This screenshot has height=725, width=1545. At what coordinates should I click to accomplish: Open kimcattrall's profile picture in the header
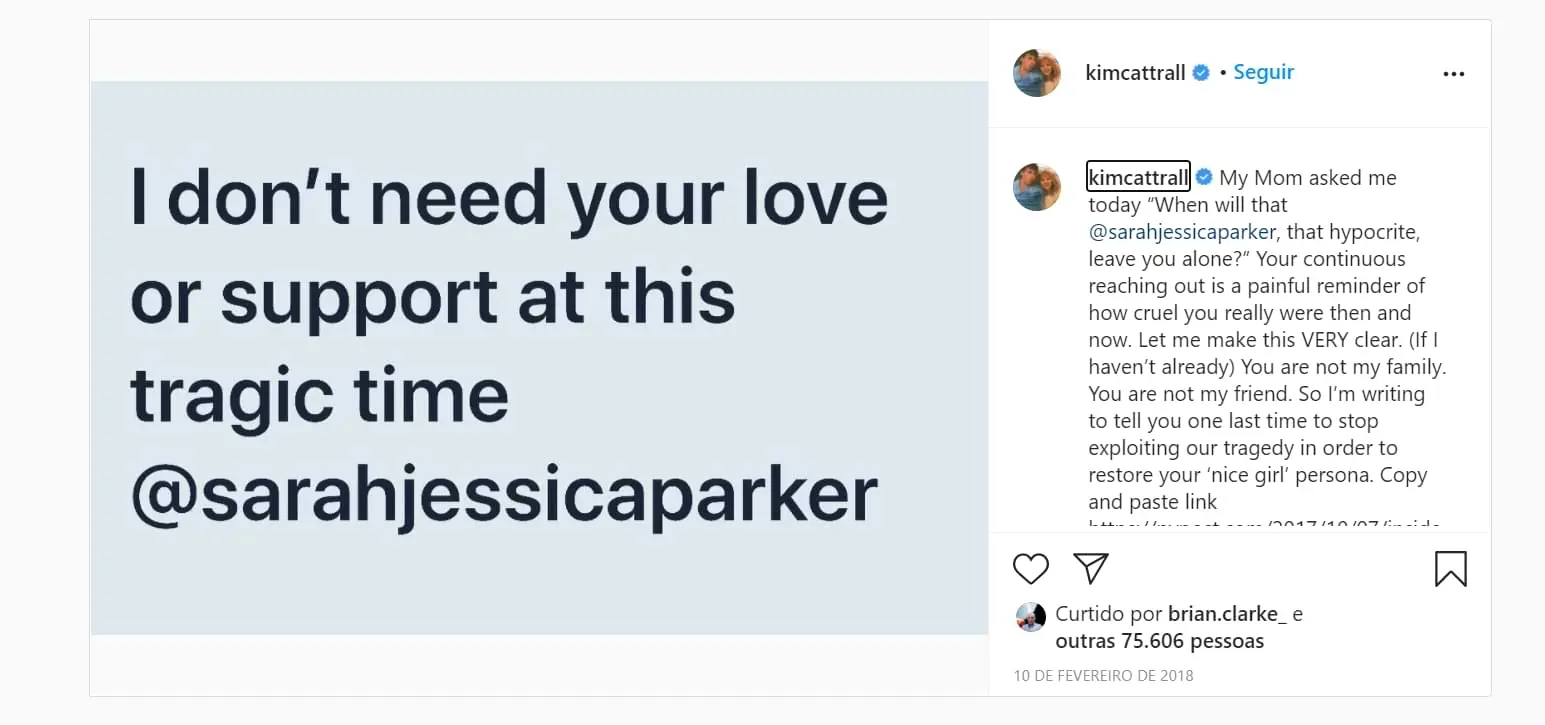point(1036,71)
